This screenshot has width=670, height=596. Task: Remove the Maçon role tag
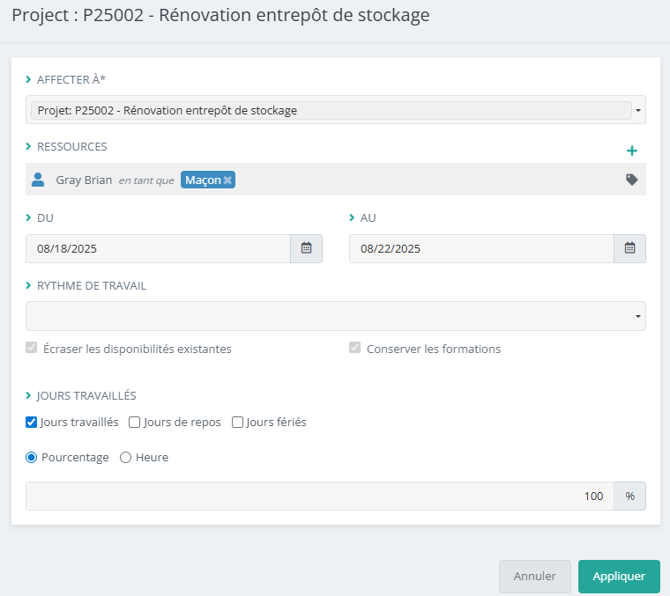tap(228, 180)
